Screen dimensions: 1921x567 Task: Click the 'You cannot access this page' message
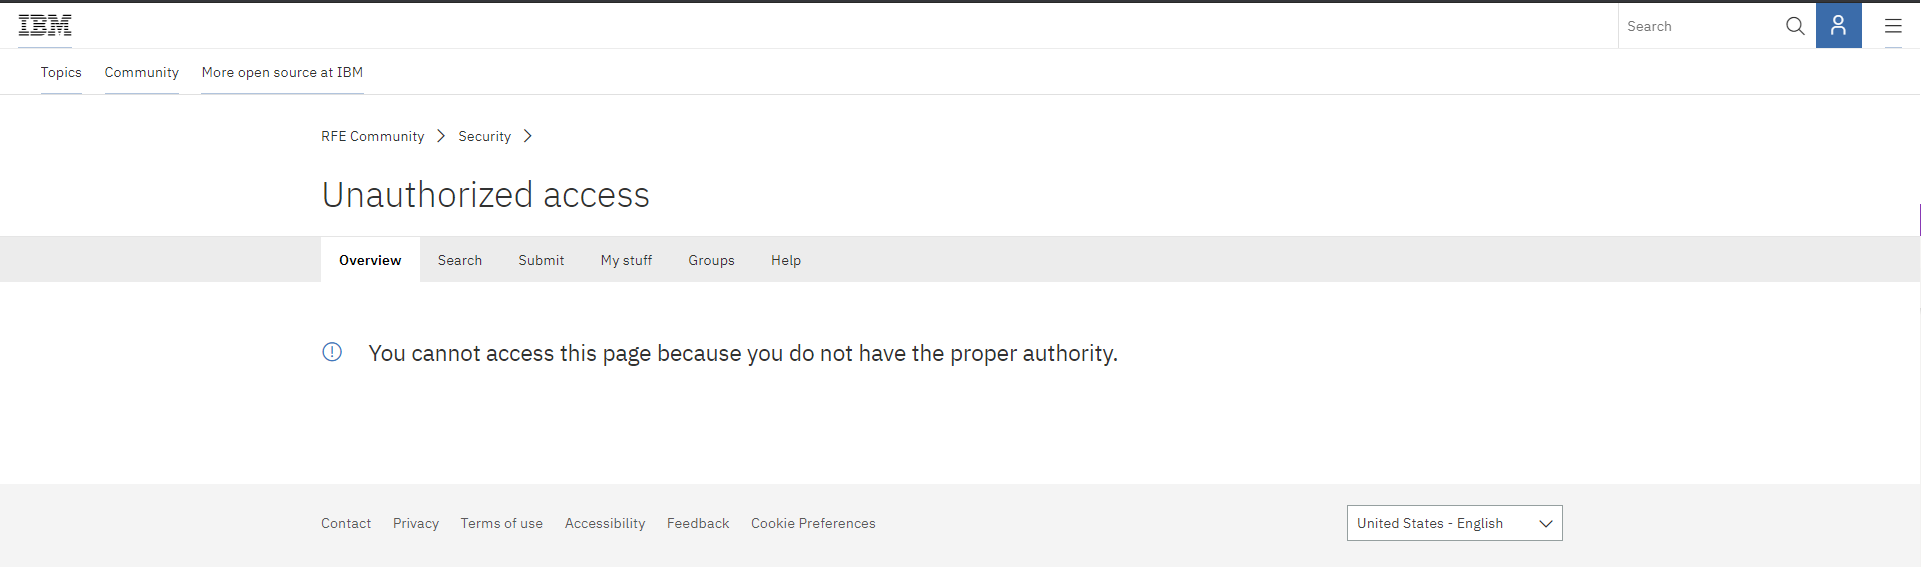point(743,353)
